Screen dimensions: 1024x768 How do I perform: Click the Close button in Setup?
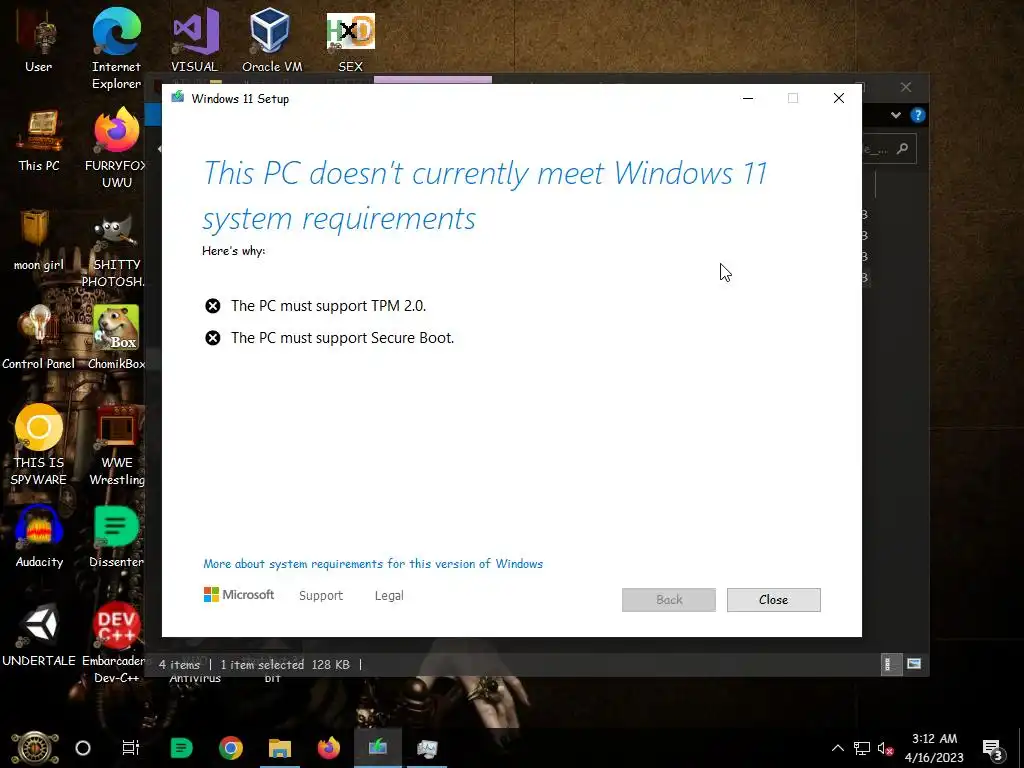pyautogui.click(x=774, y=600)
